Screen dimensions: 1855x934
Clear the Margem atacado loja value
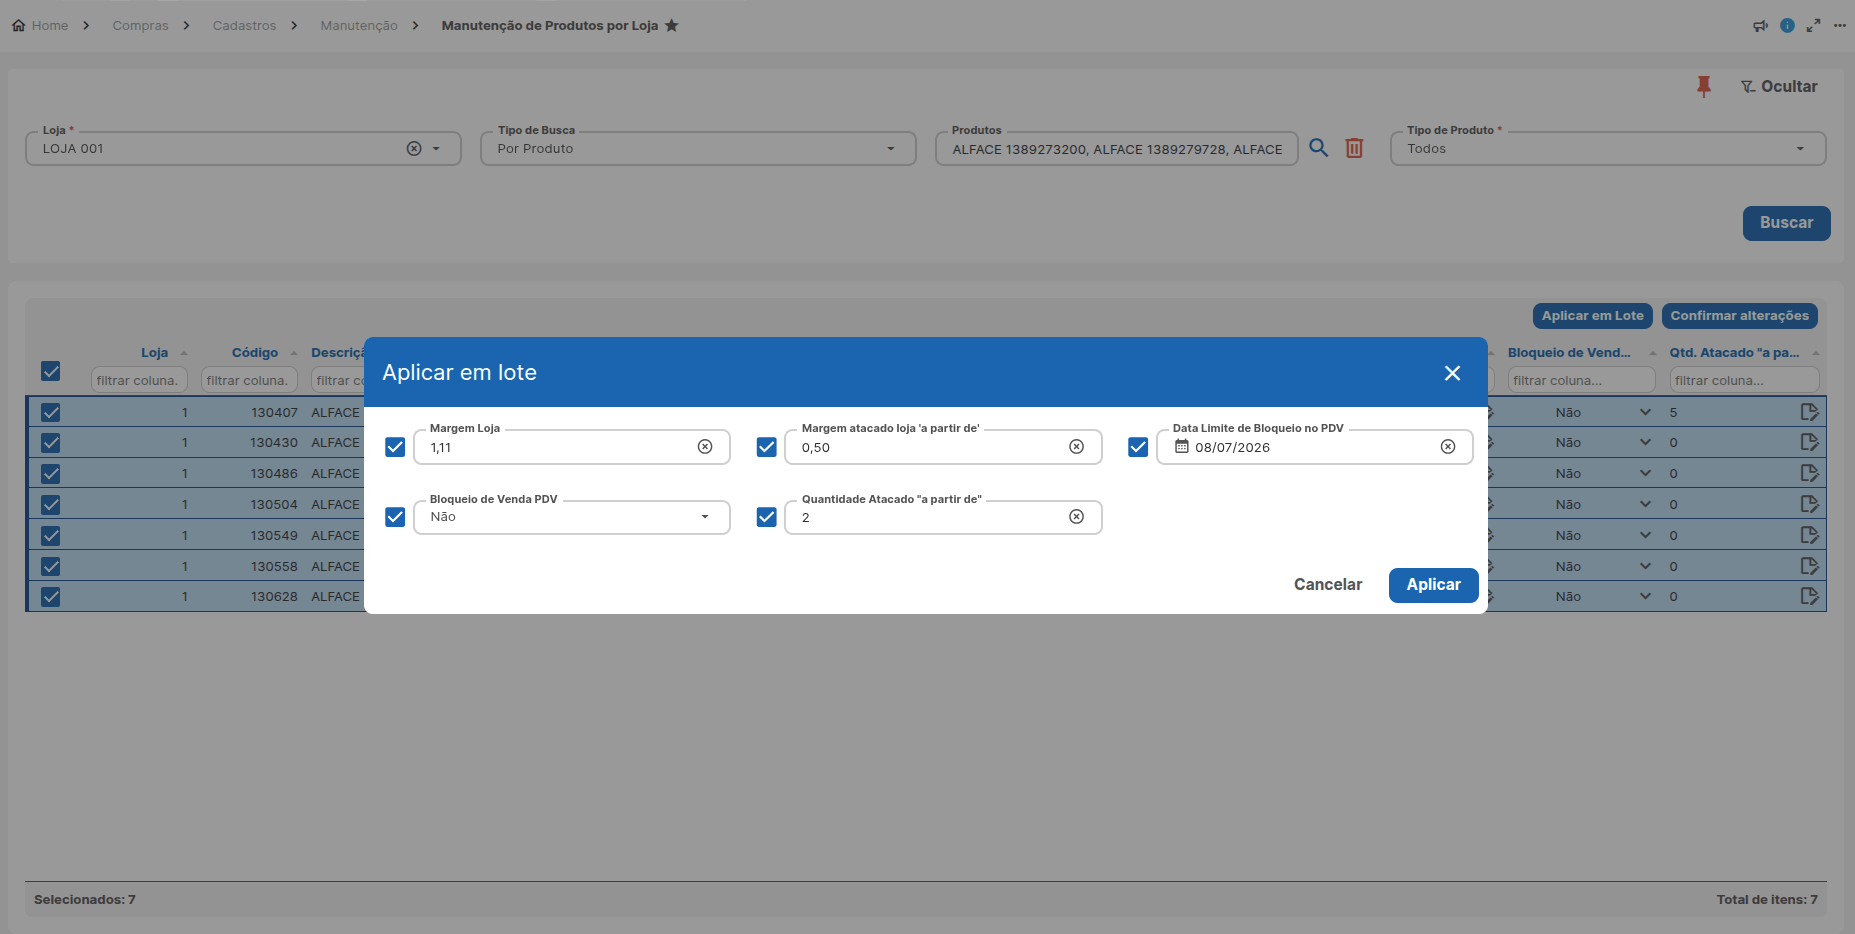click(x=1076, y=447)
